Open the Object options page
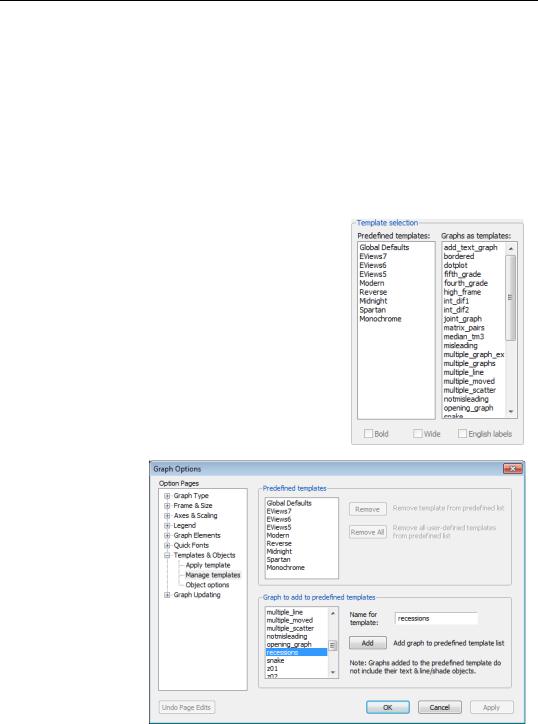 (x=207, y=585)
